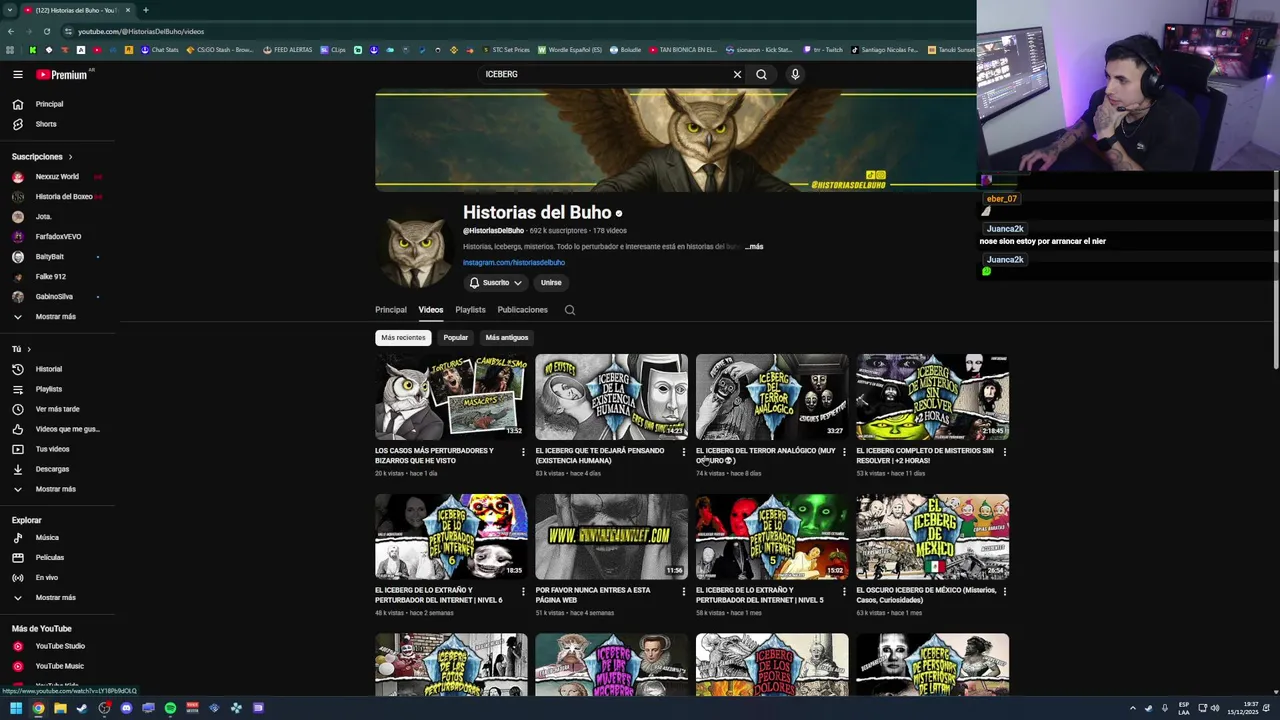Open options menu for Terror Analógico video
Viewport: 1280px width, 720px height.
(844, 452)
